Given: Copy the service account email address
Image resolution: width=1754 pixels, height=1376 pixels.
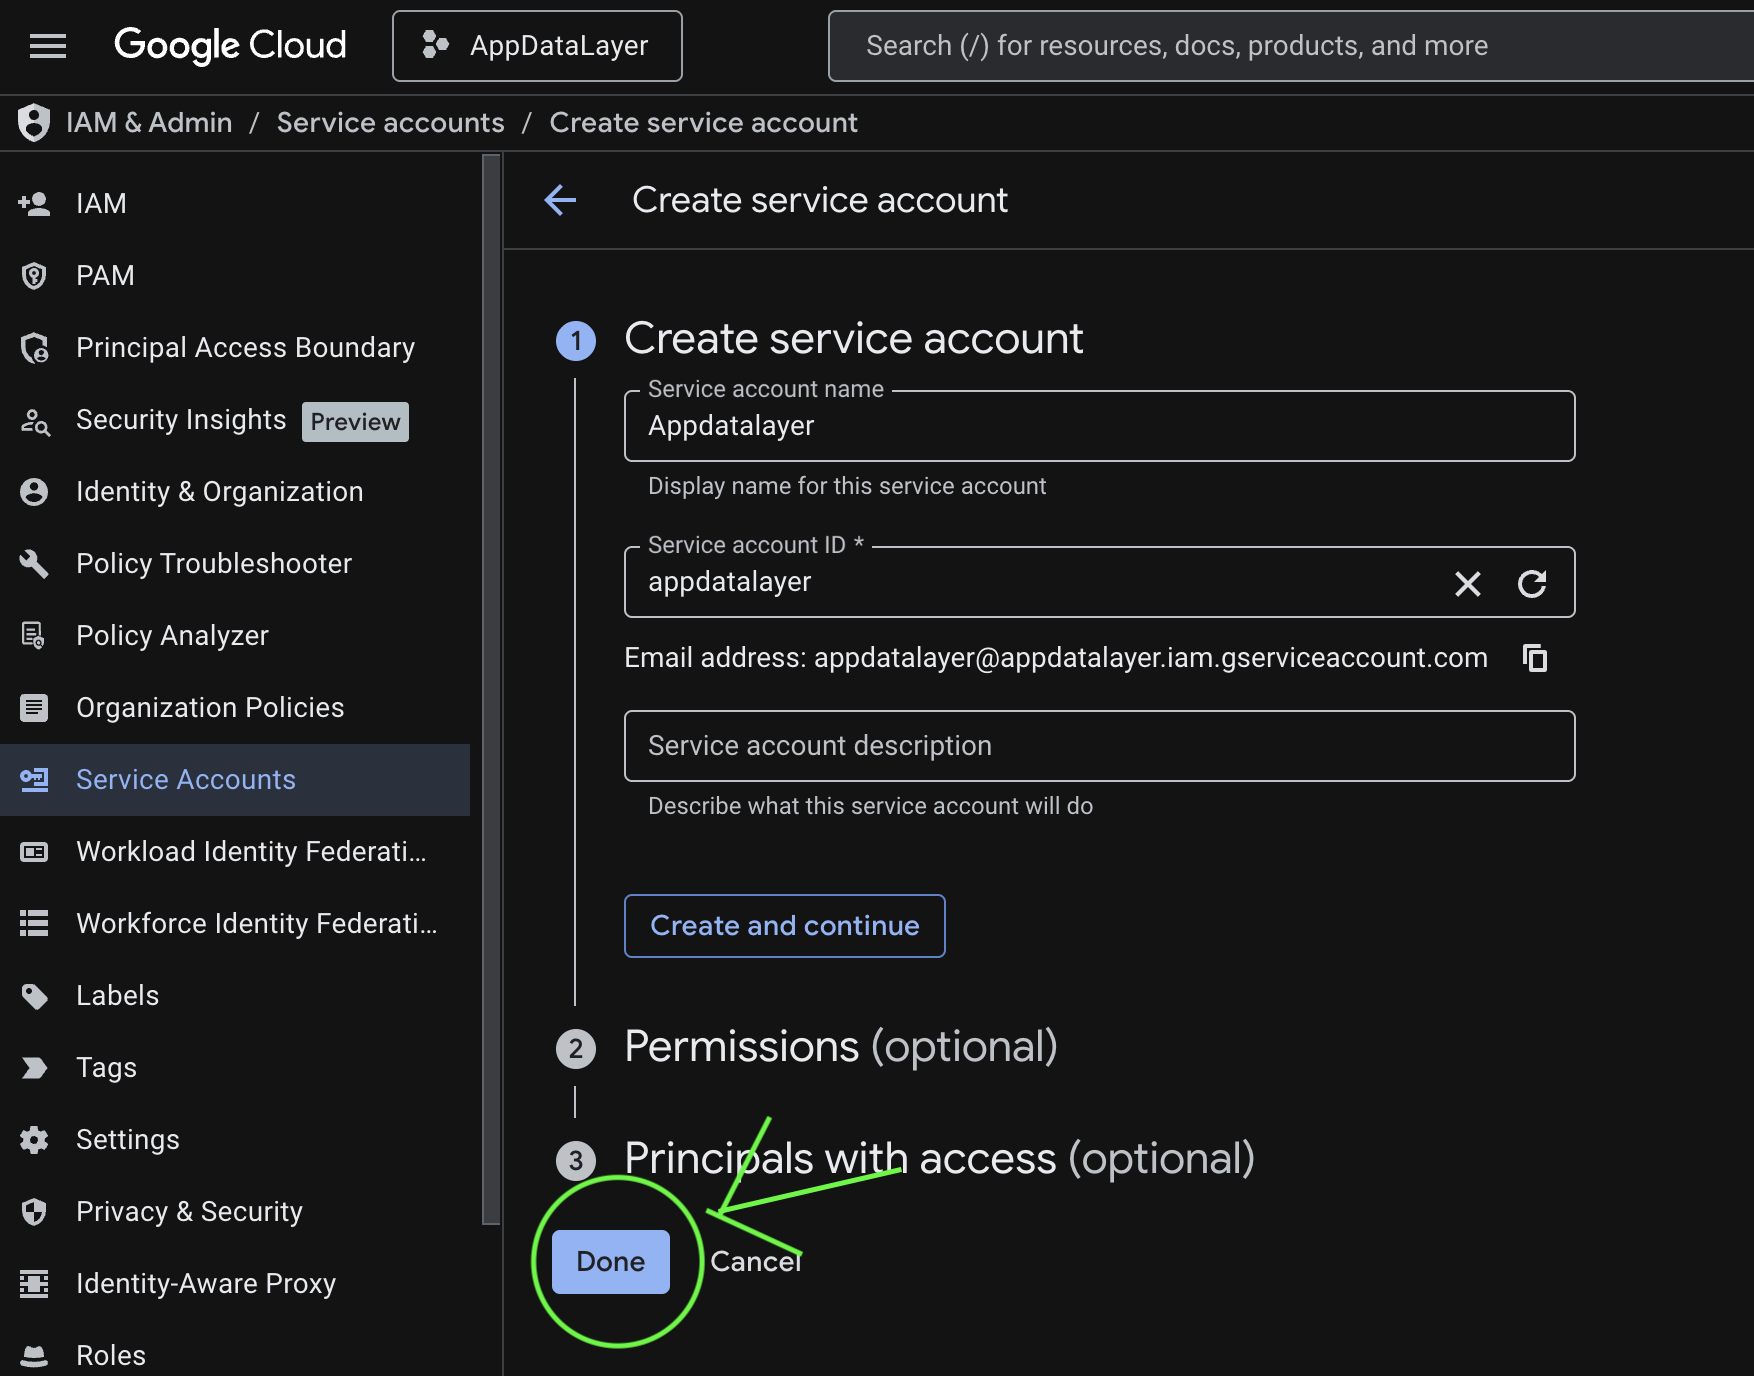Looking at the screenshot, I should point(1534,658).
